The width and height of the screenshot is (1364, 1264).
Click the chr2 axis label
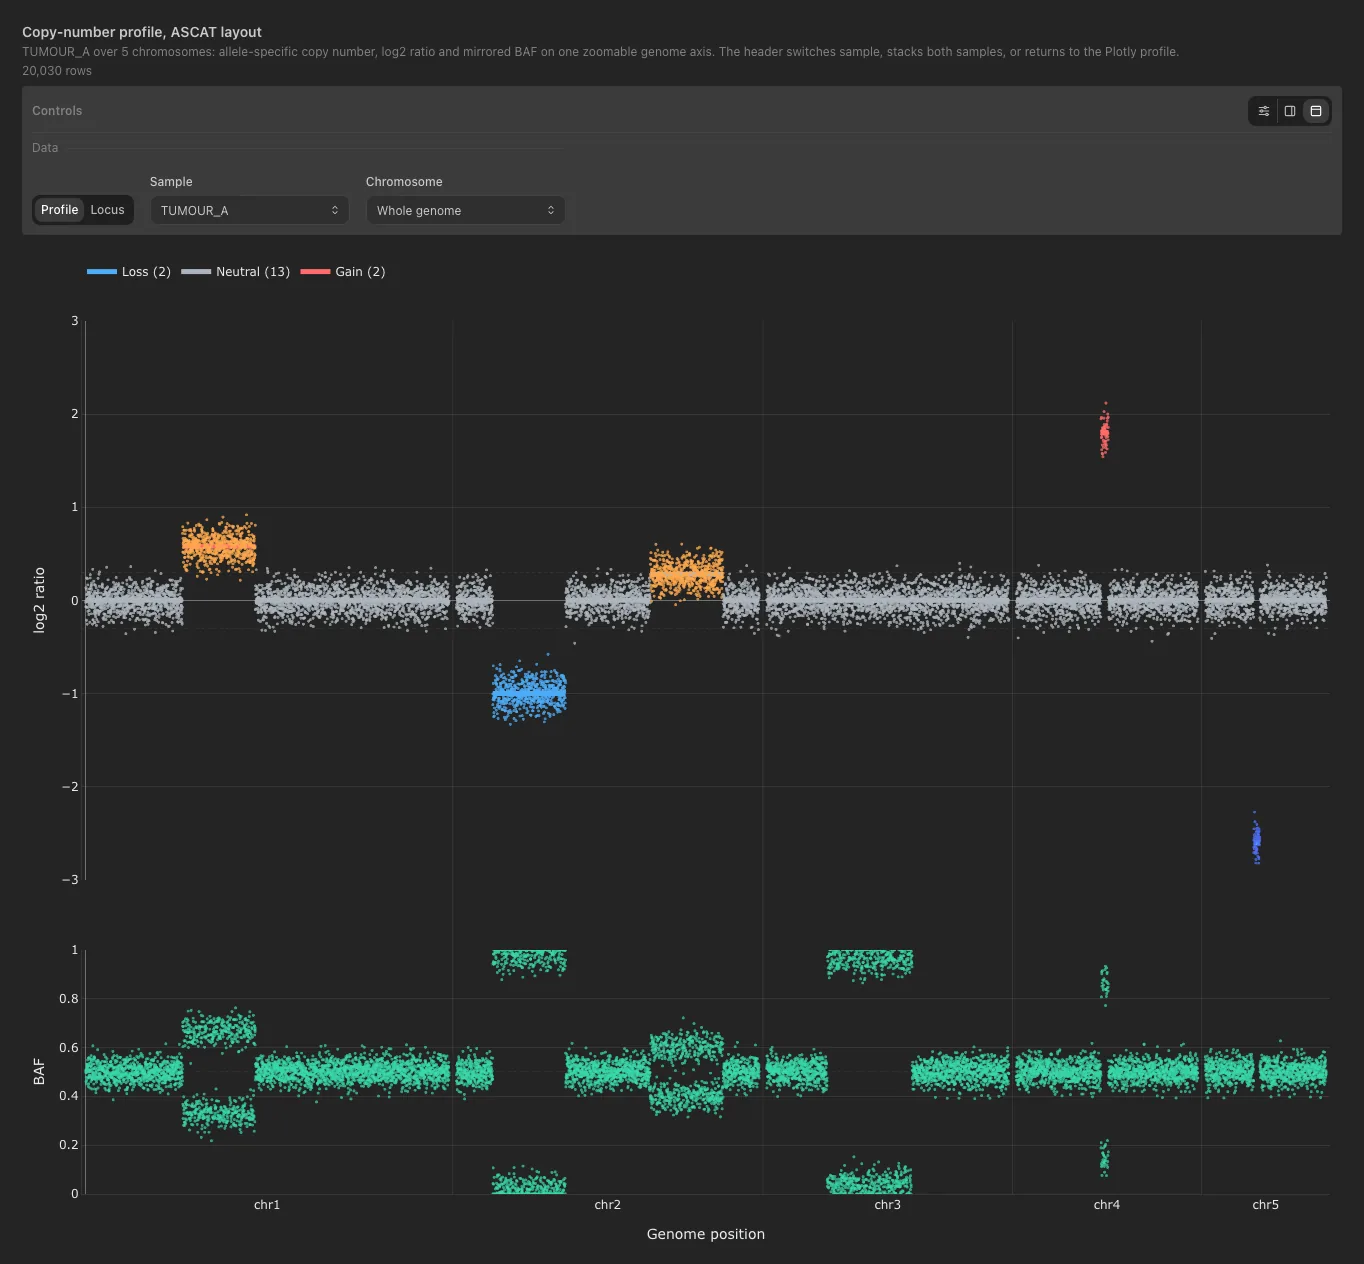click(x=608, y=1205)
